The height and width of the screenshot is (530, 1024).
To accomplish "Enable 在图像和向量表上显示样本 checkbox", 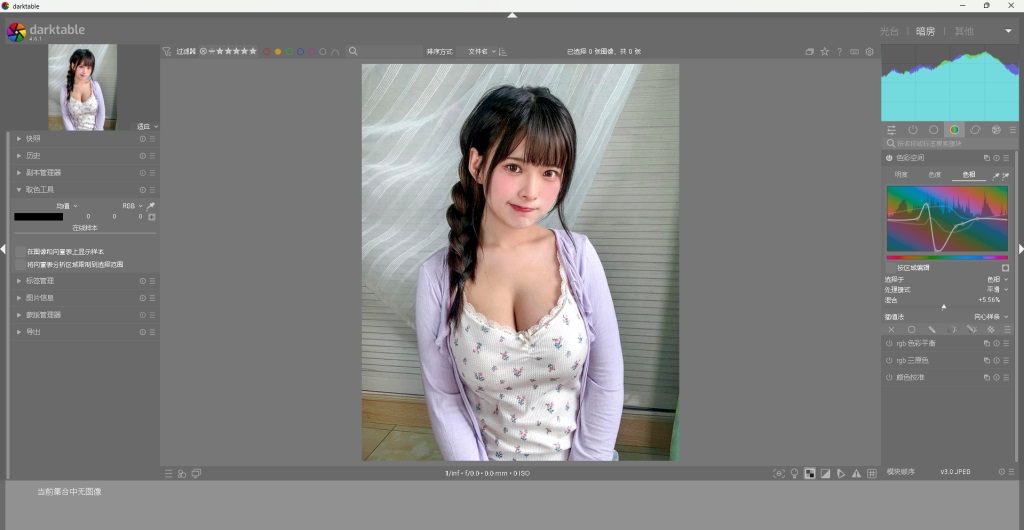I will [x=21, y=251].
